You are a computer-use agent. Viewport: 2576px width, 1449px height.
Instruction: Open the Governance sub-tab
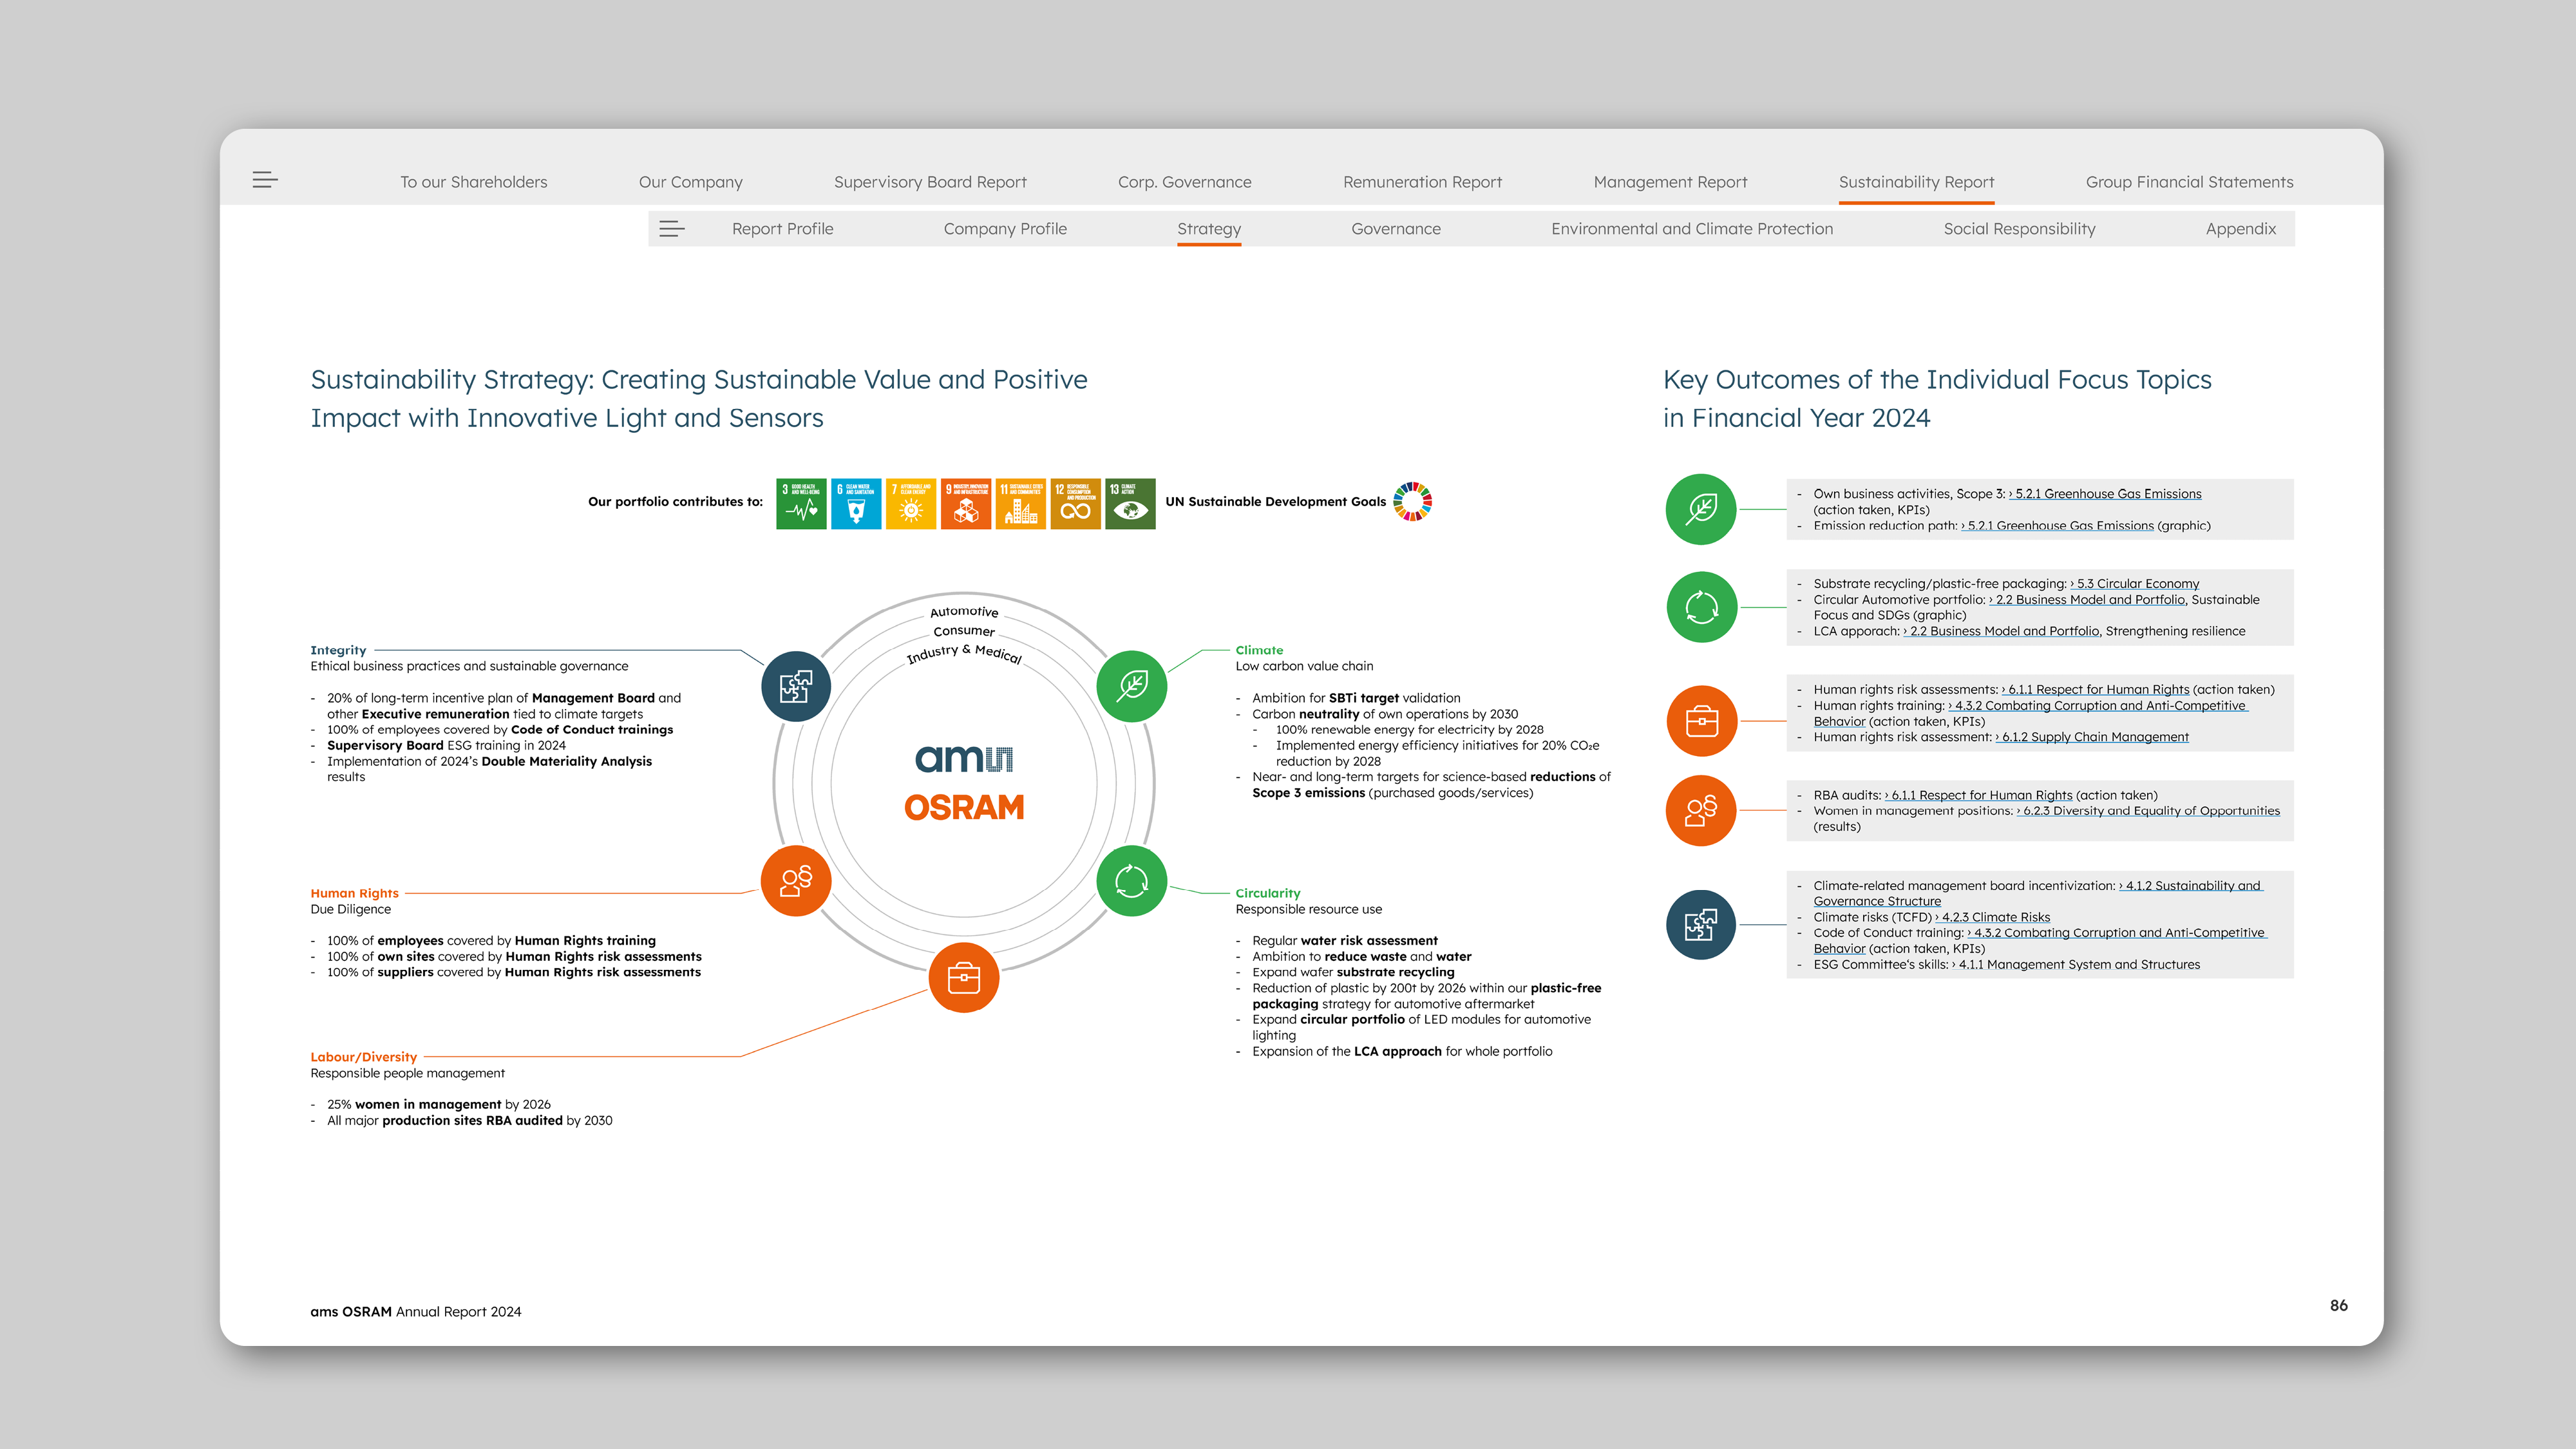coord(1396,229)
